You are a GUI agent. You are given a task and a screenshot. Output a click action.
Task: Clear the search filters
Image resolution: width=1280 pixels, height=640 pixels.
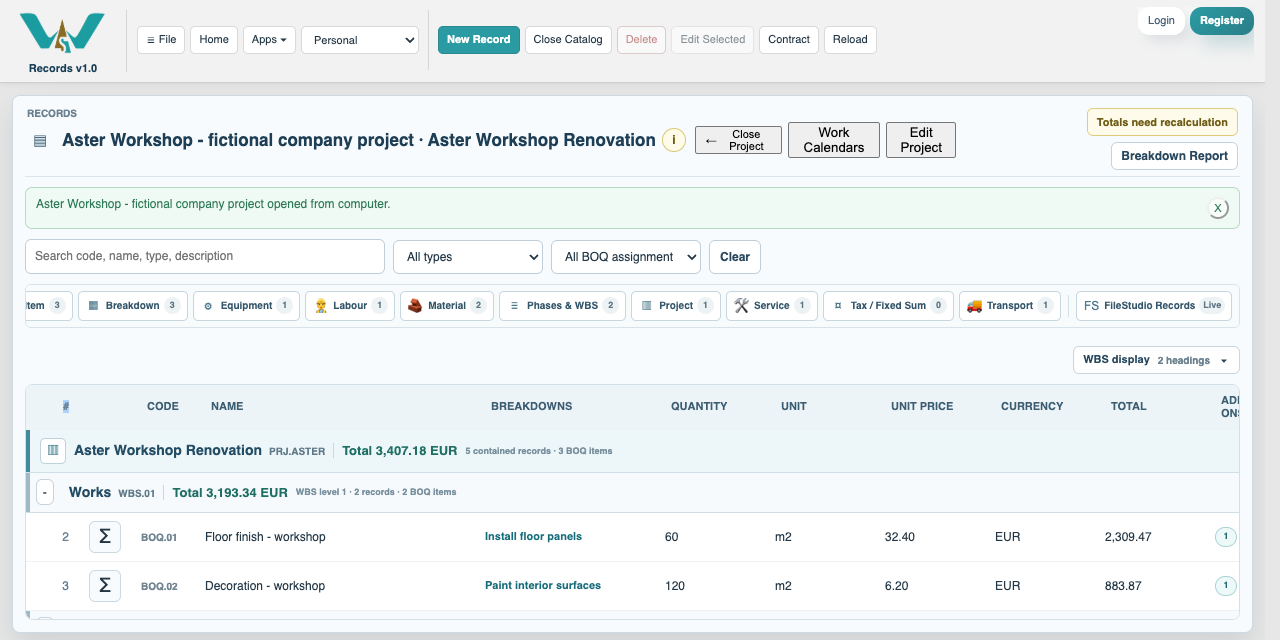[x=735, y=257]
